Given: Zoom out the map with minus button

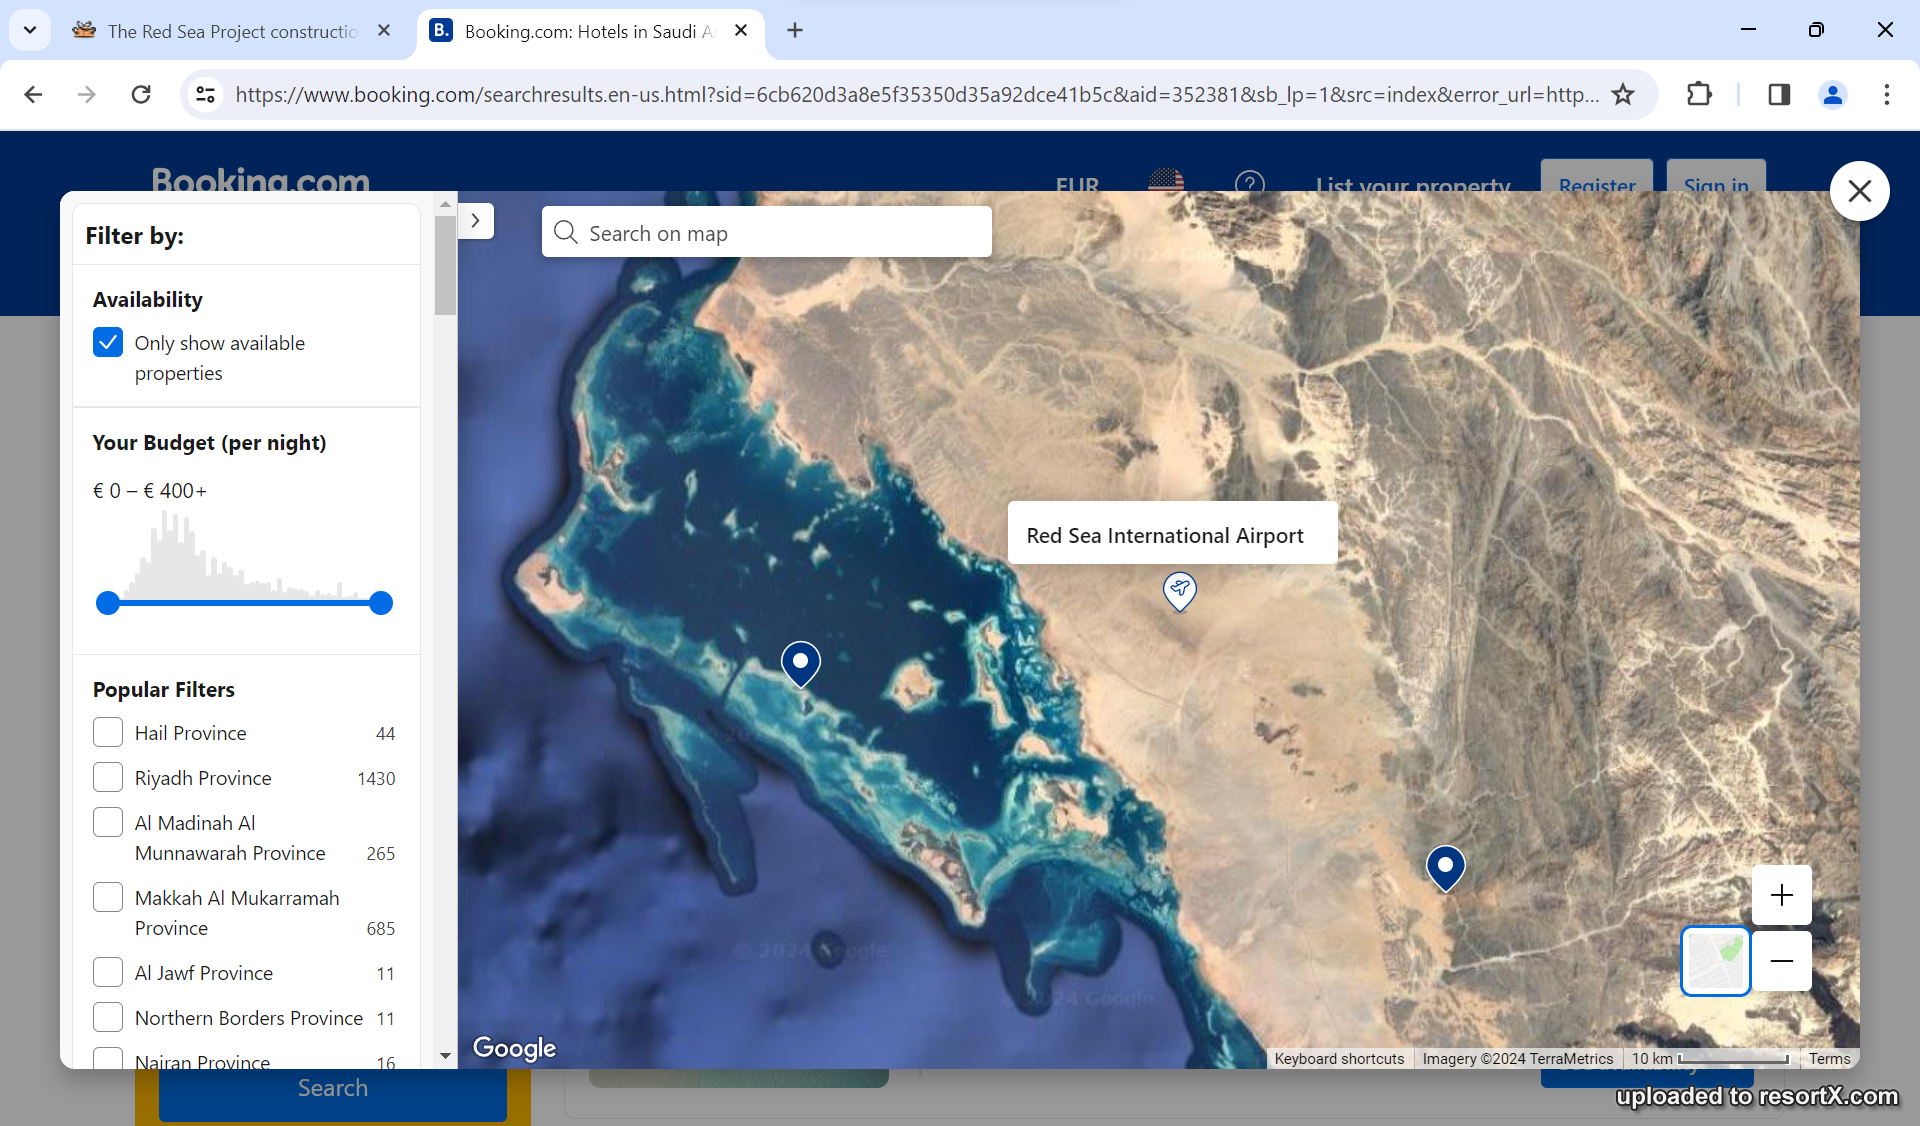Looking at the screenshot, I should tap(1782, 961).
